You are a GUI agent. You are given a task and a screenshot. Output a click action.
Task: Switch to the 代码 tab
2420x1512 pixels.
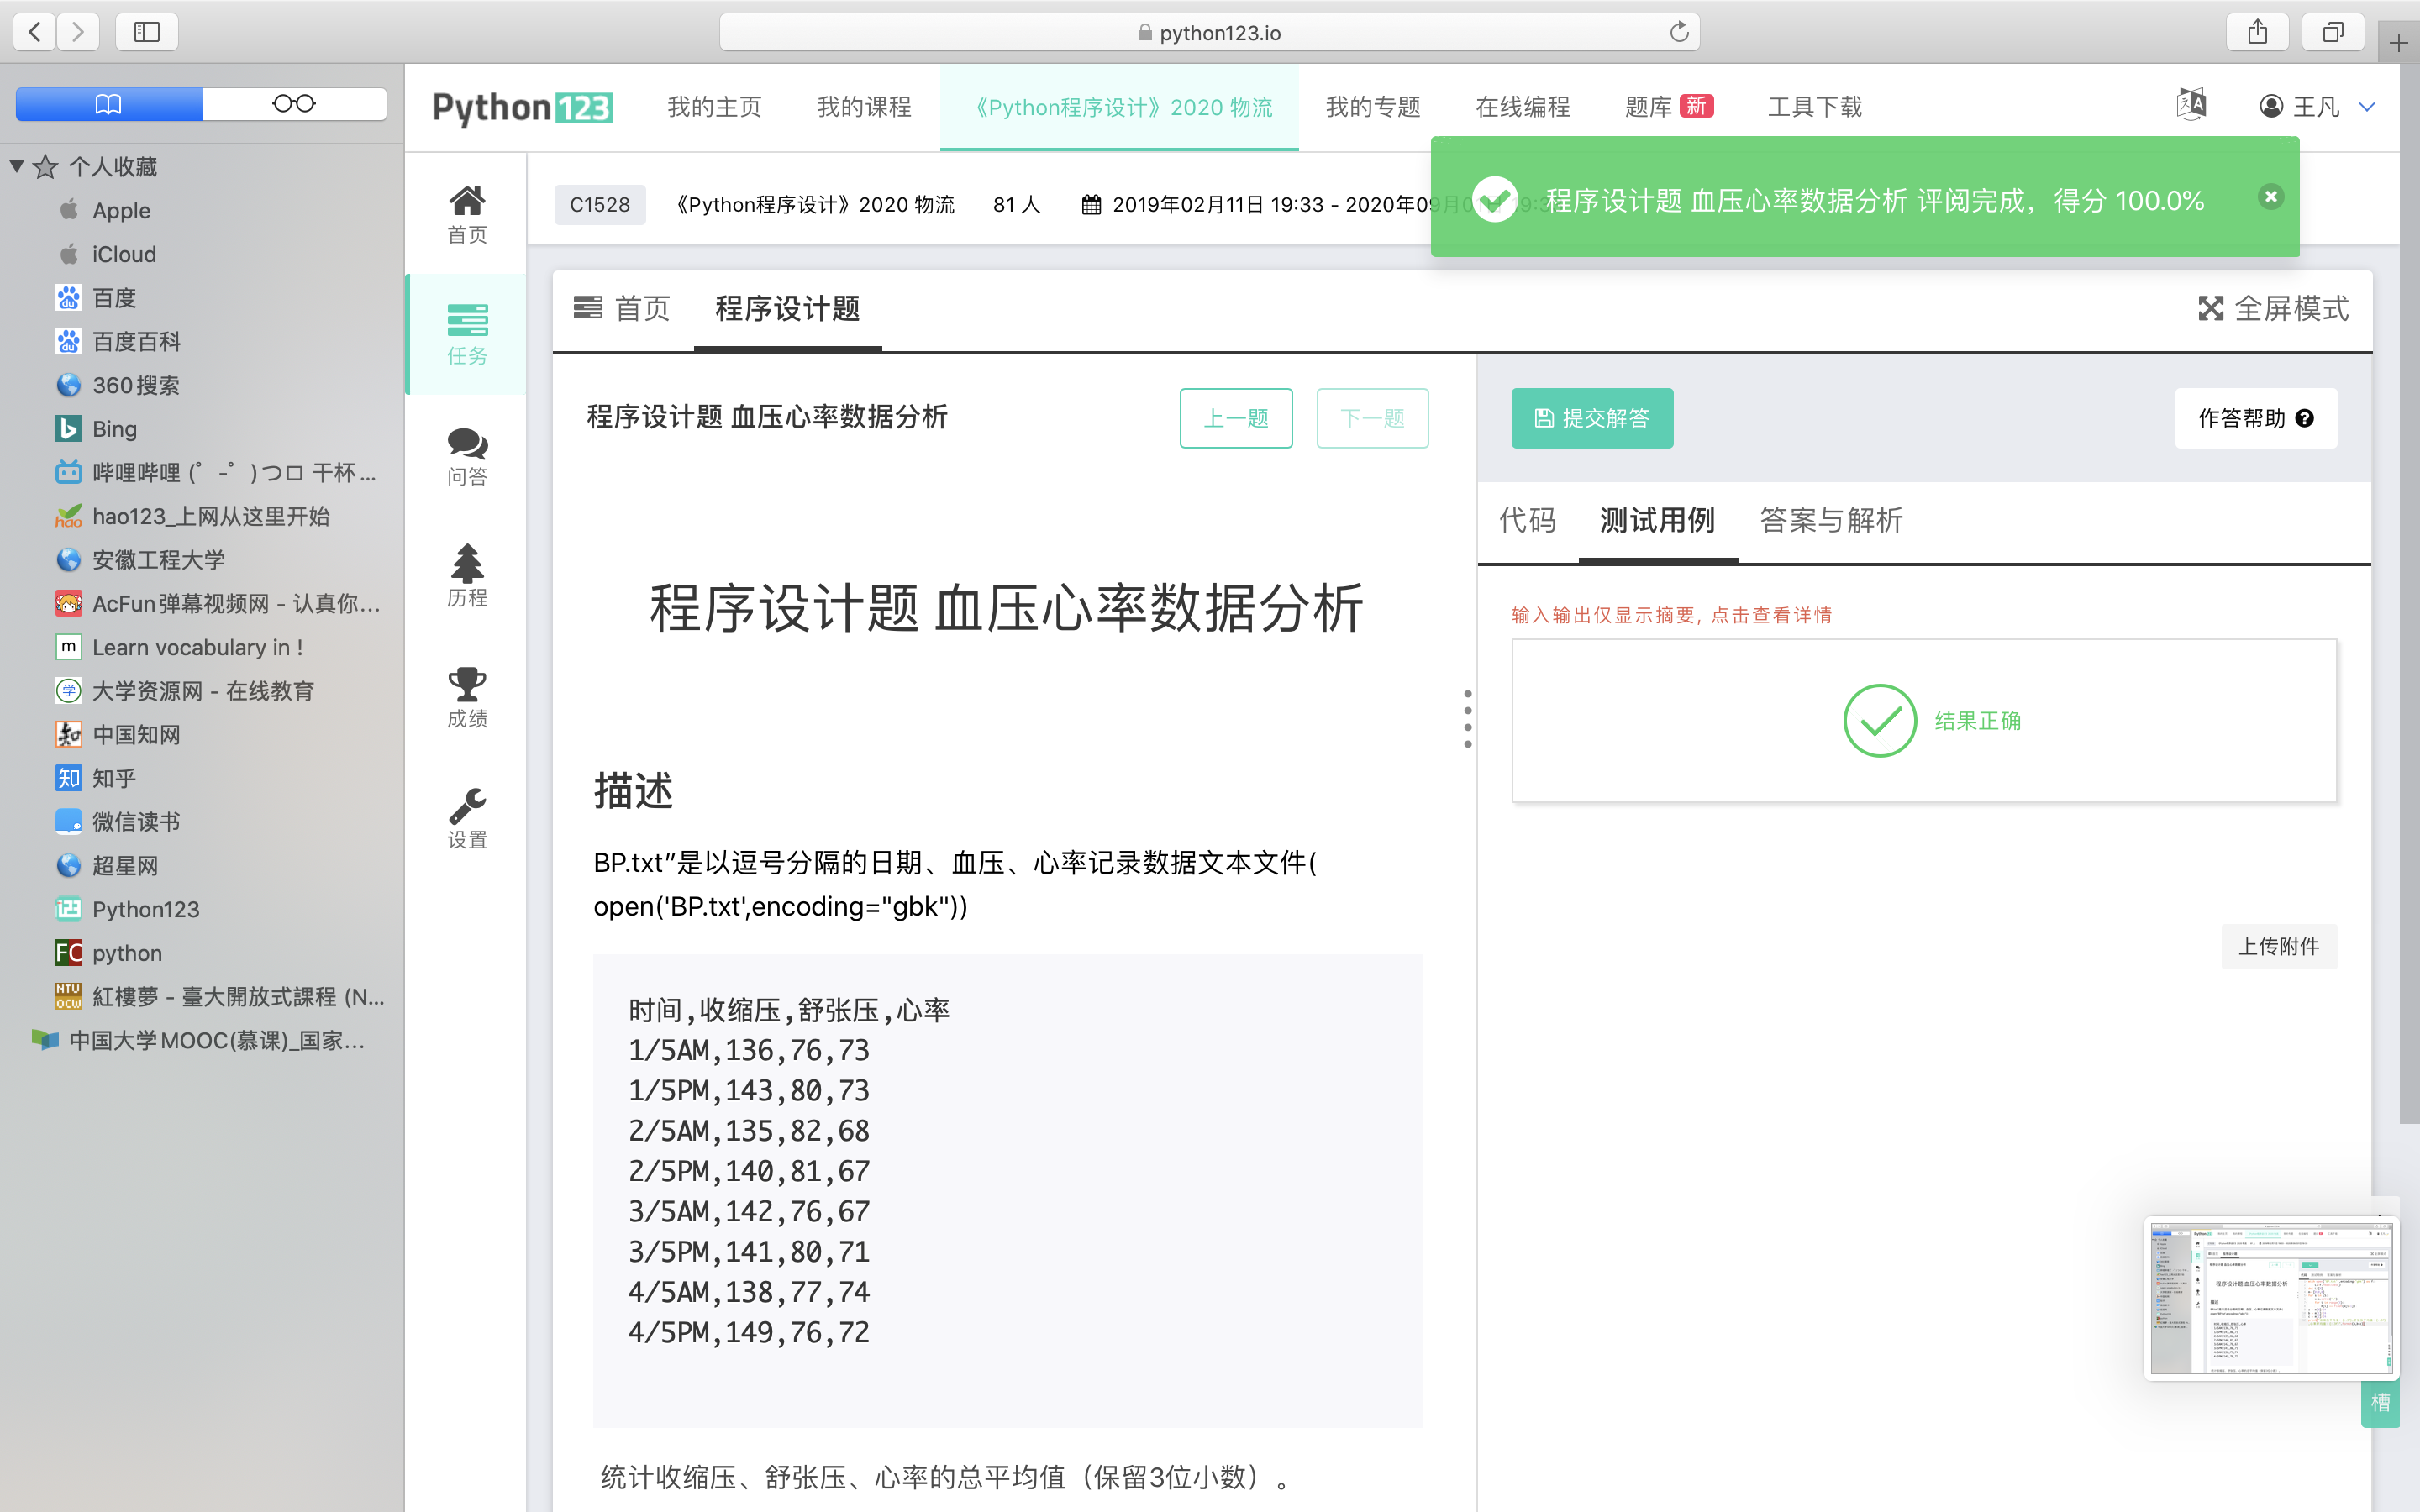point(1527,520)
